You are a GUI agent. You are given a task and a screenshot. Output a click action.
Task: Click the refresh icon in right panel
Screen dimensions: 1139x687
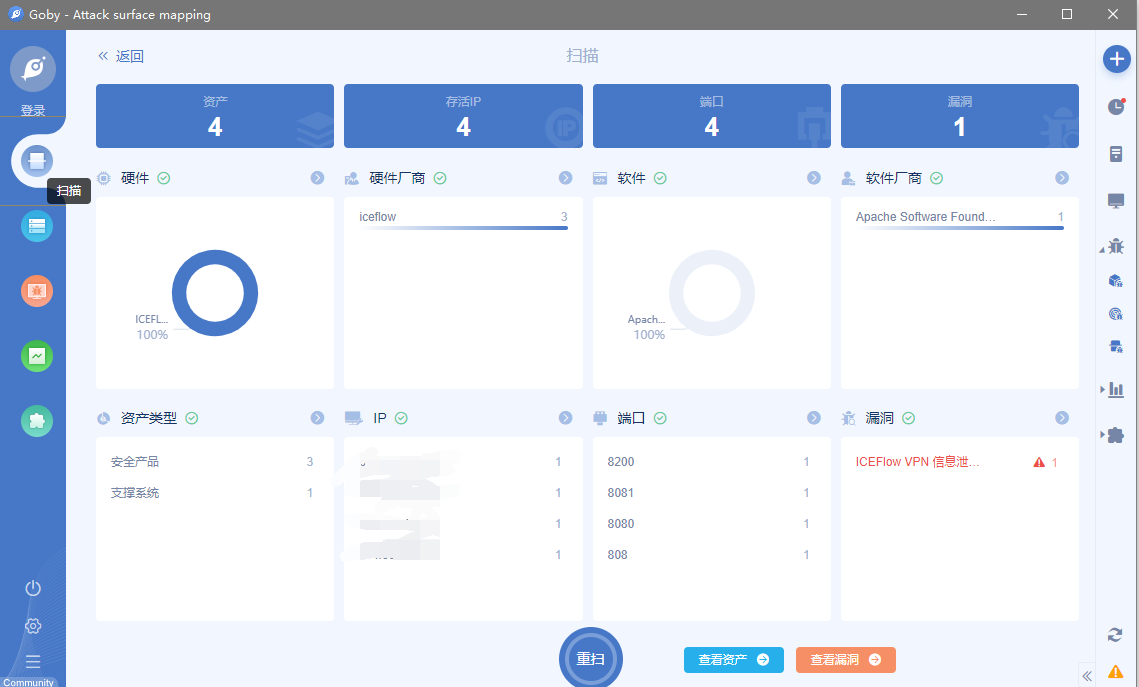1116,634
